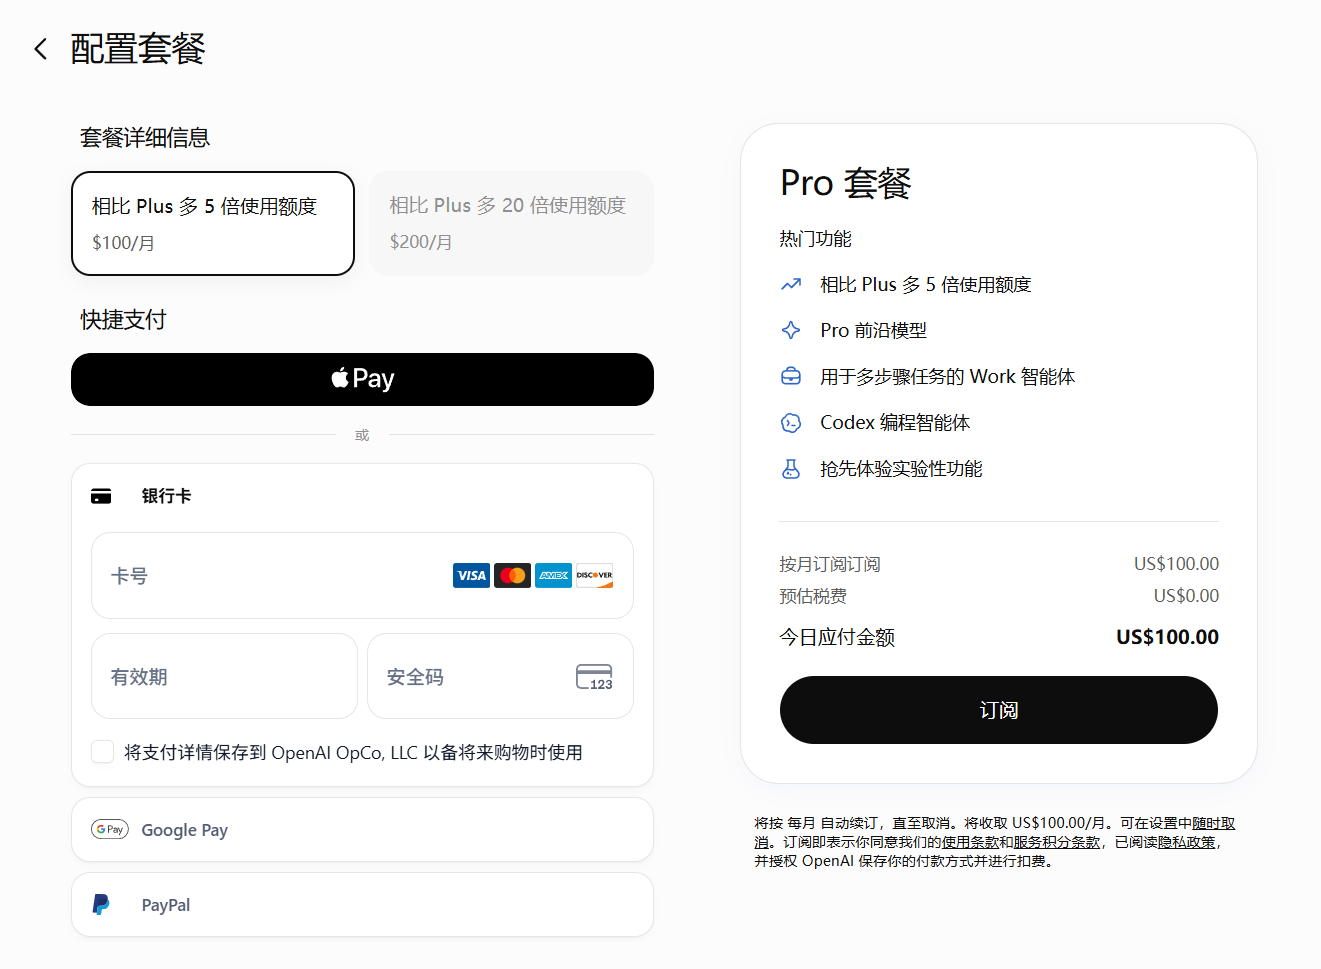This screenshot has width=1321, height=969.
Task: Focus the 卡号 card number field
Action: [362, 575]
